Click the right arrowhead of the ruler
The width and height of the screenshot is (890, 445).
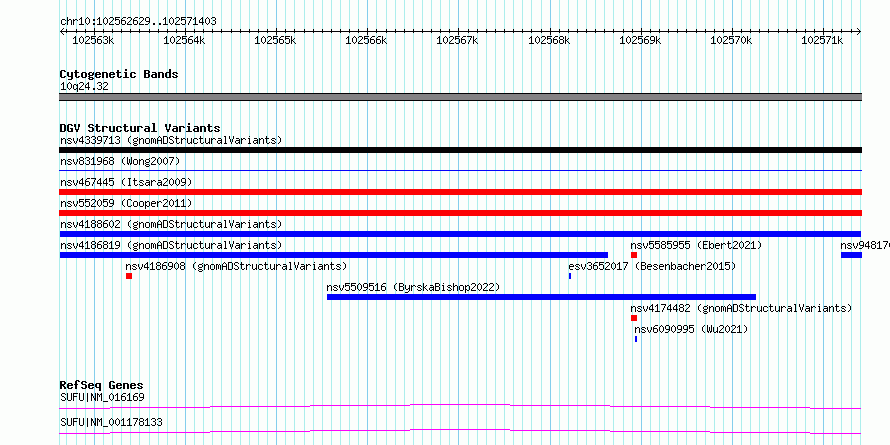[859, 31]
